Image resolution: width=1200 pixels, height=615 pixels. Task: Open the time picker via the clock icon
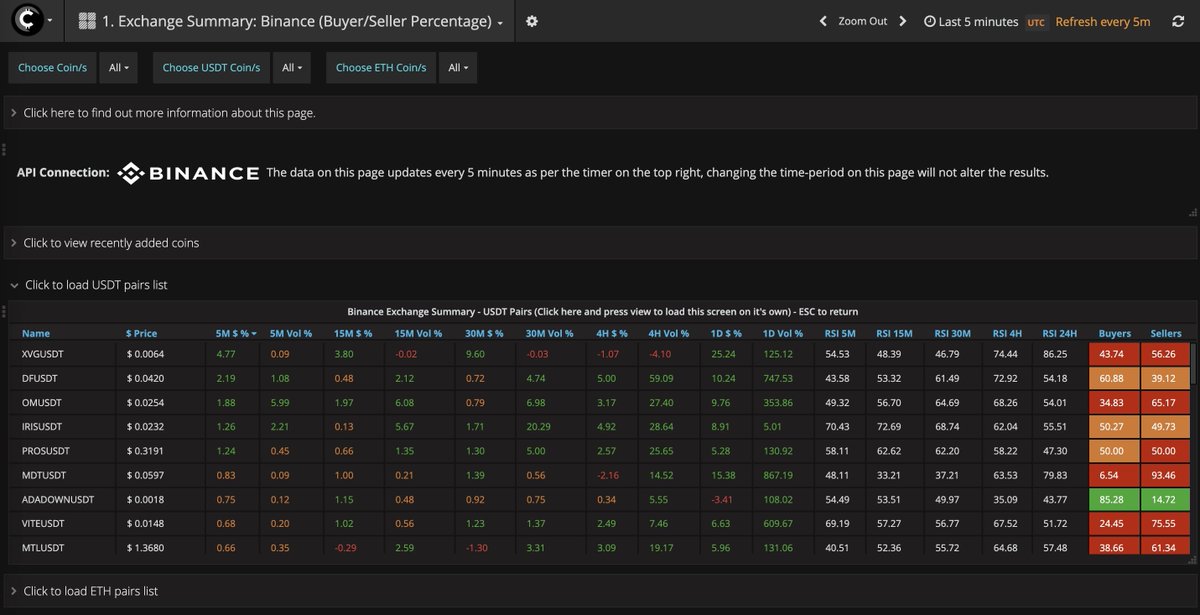tap(929, 21)
